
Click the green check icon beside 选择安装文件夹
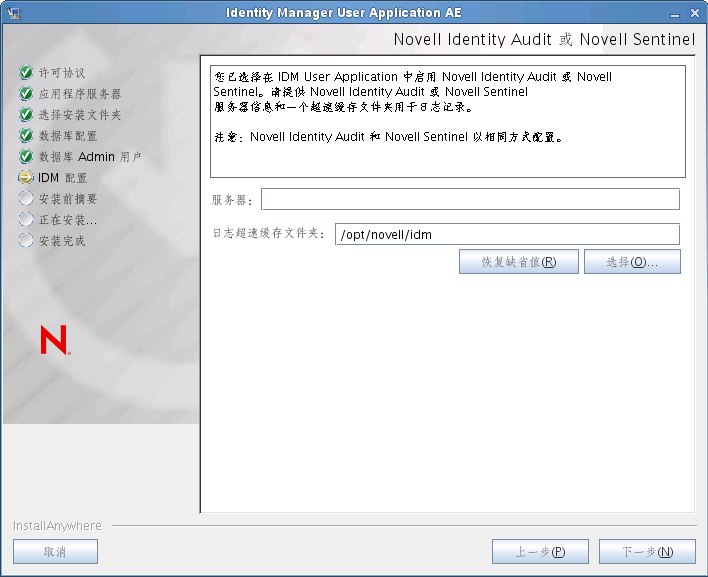point(26,114)
